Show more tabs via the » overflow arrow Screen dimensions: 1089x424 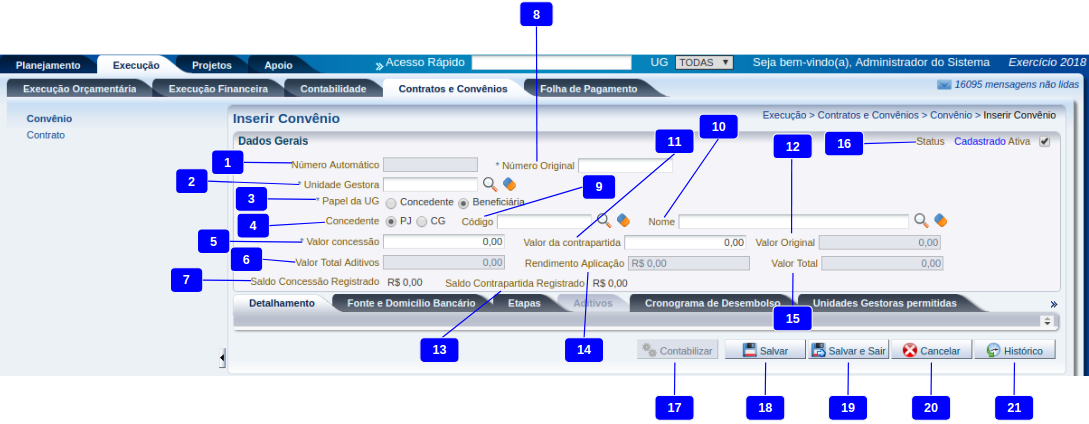tap(1053, 303)
